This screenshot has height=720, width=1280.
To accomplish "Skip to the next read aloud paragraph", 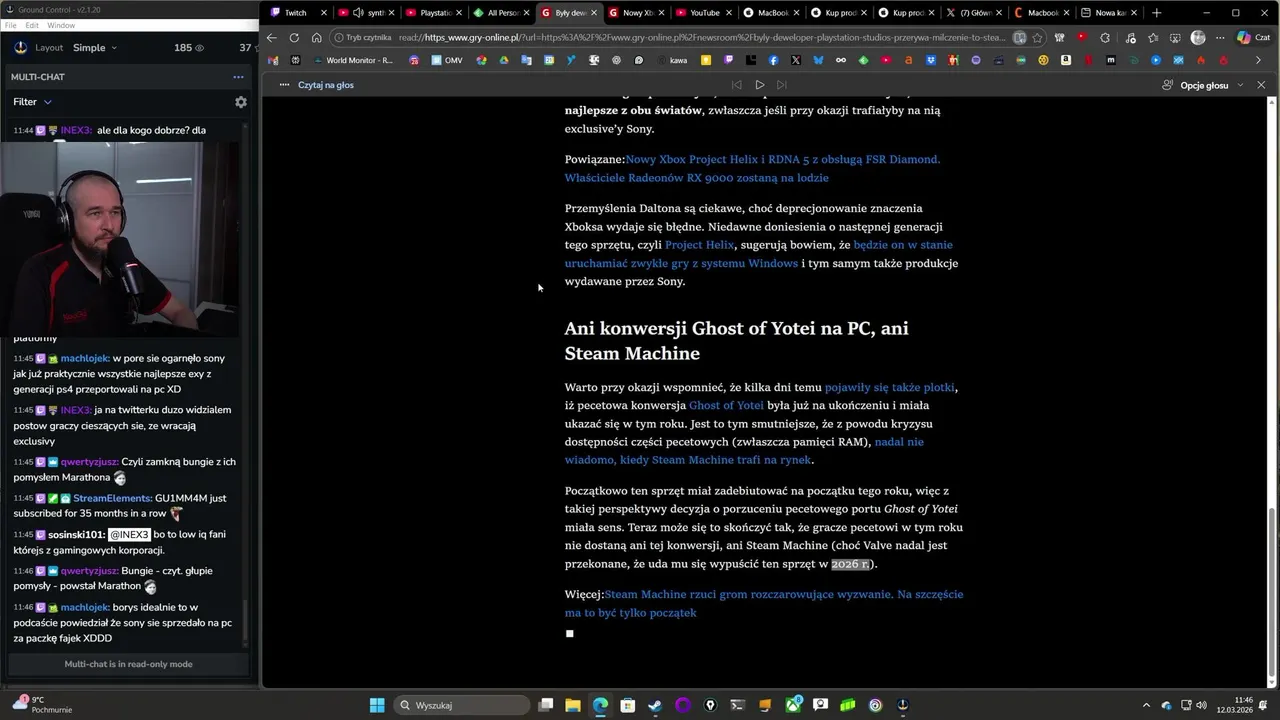I will click(782, 85).
